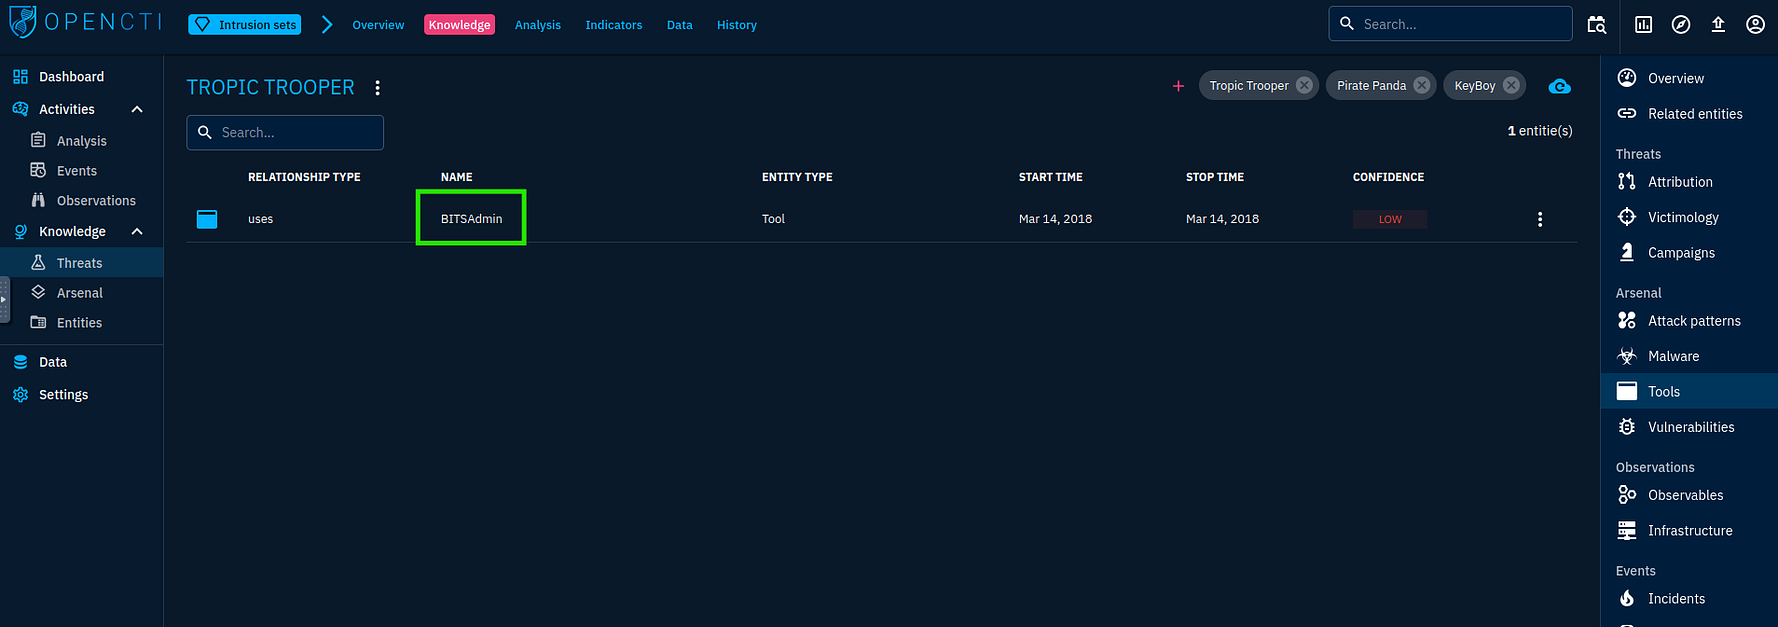Collapse the Activities section

pyautogui.click(x=137, y=109)
